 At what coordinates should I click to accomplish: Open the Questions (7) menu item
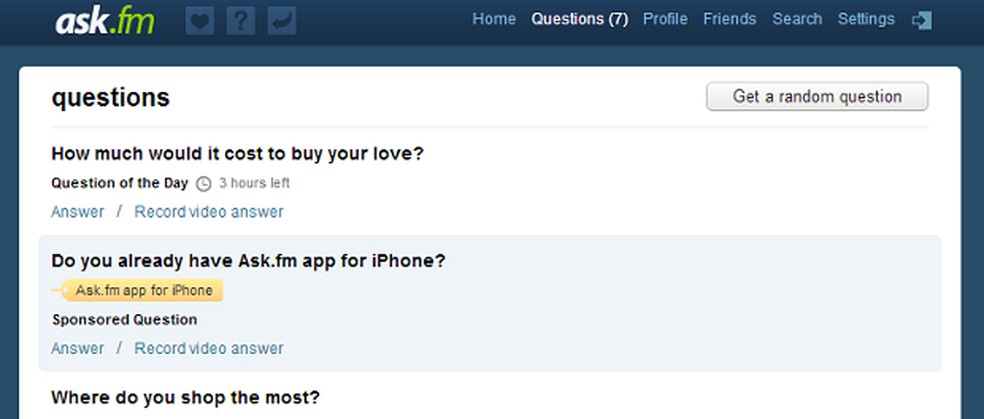pyautogui.click(x=580, y=19)
